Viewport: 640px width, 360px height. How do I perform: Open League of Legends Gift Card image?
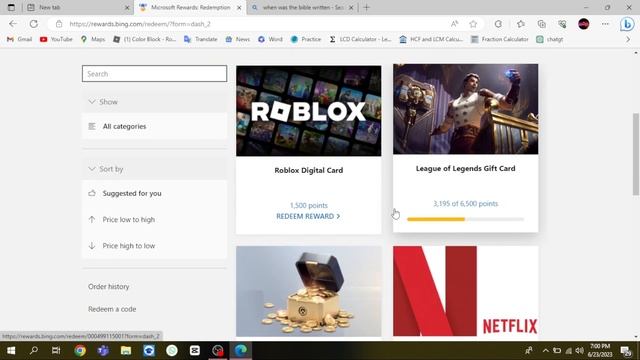pyautogui.click(x=465, y=109)
